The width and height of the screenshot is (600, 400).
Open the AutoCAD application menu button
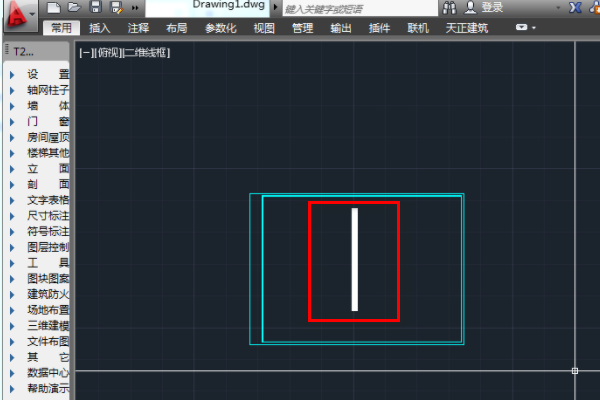[x=20, y=15]
